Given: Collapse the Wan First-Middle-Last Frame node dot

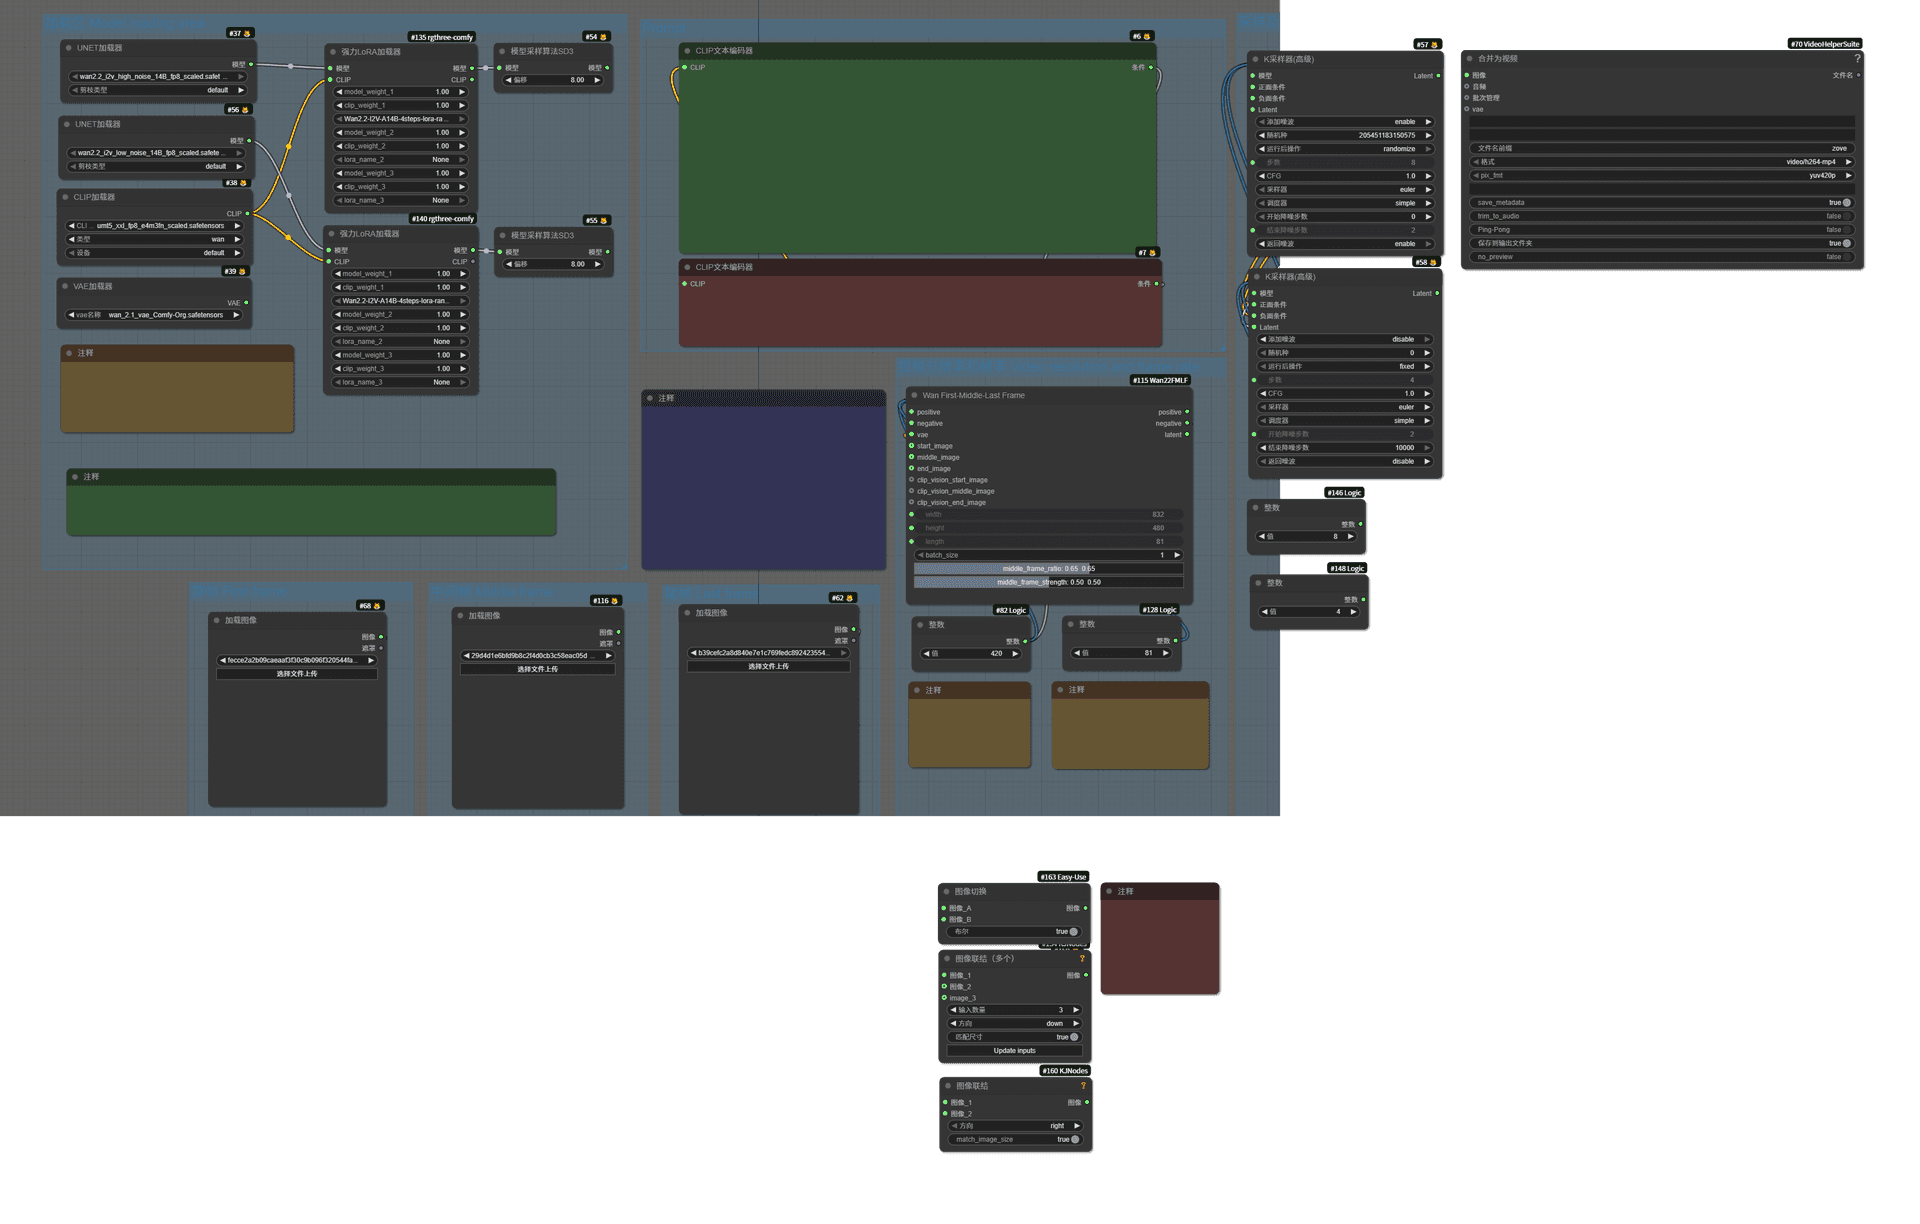Looking at the screenshot, I should pyautogui.click(x=914, y=395).
